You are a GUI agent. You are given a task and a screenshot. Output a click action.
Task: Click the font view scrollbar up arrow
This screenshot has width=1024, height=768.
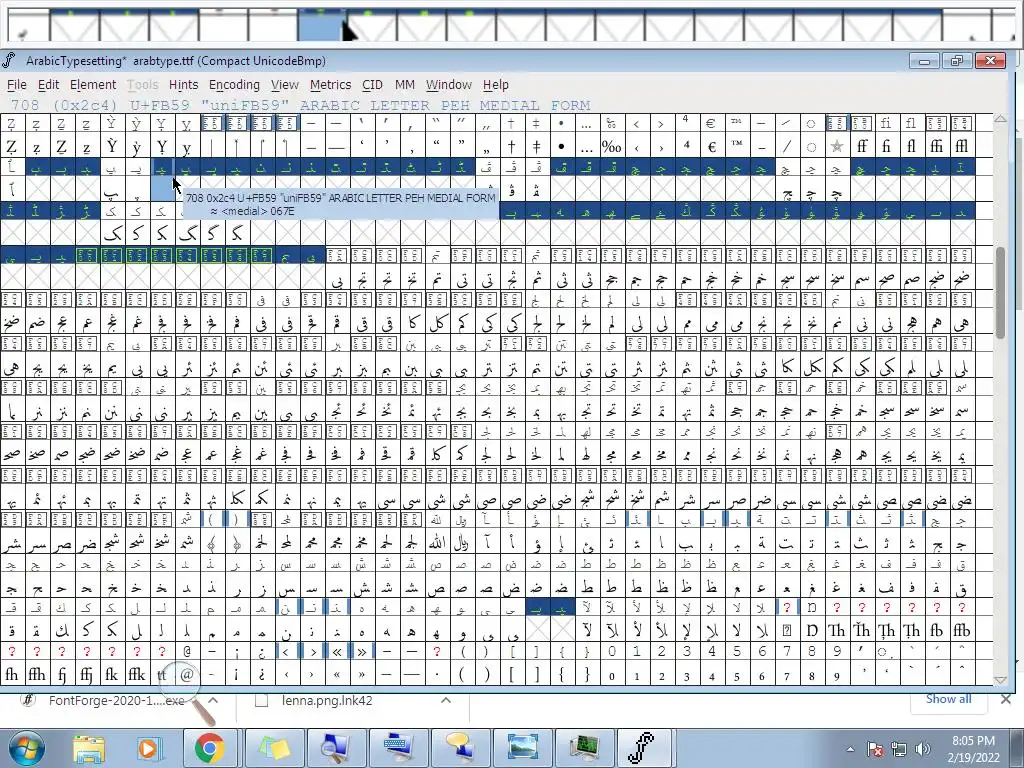click(x=1000, y=120)
